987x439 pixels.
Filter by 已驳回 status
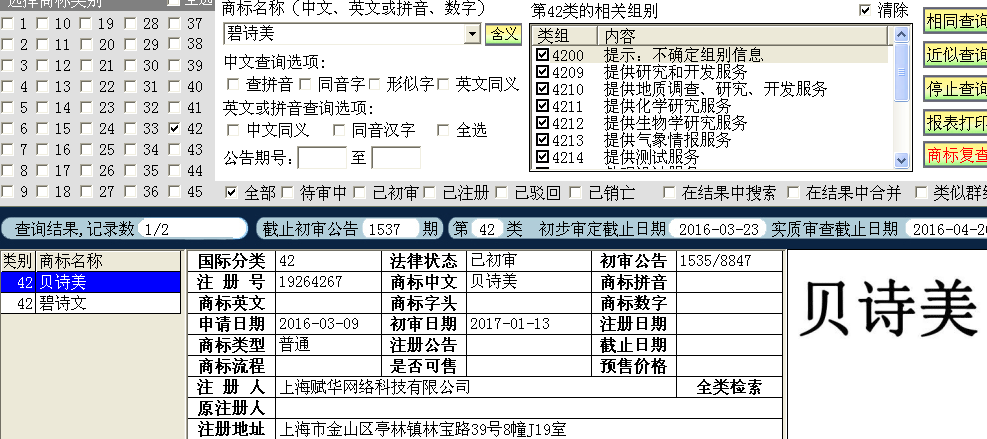pyautogui.click(x=502, y=192)
